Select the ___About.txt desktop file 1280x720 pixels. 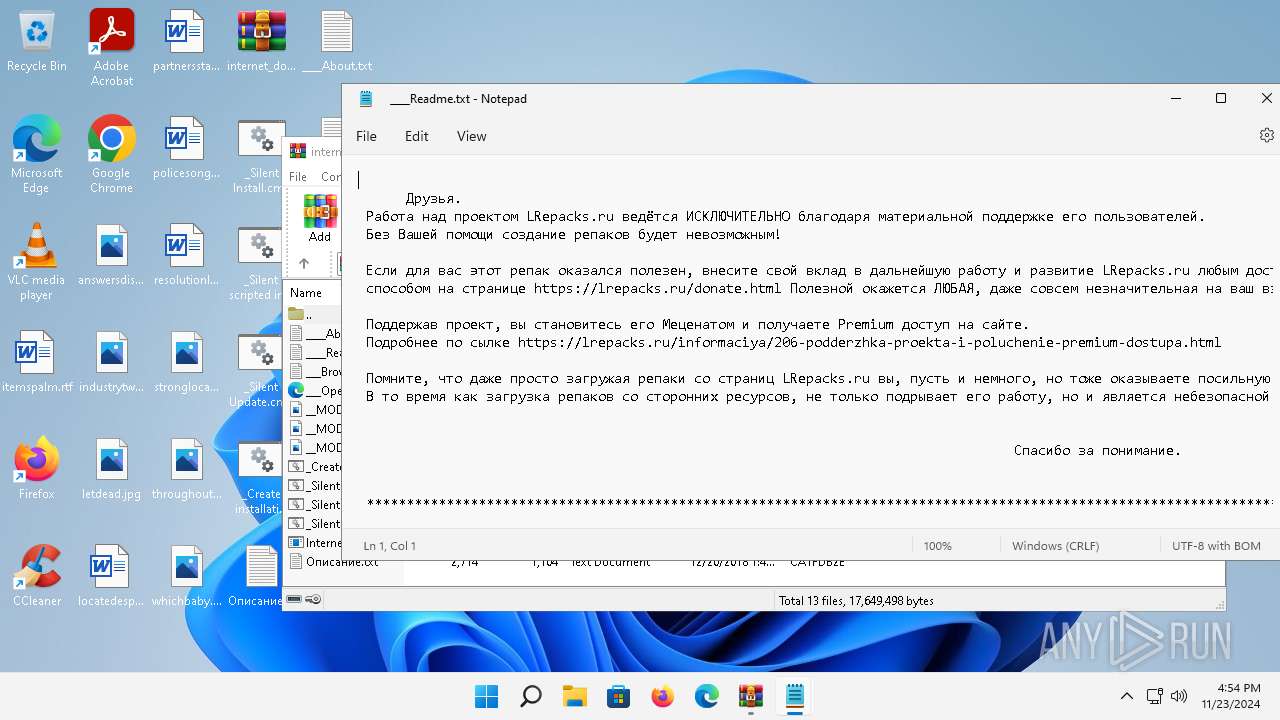[337, 41]
